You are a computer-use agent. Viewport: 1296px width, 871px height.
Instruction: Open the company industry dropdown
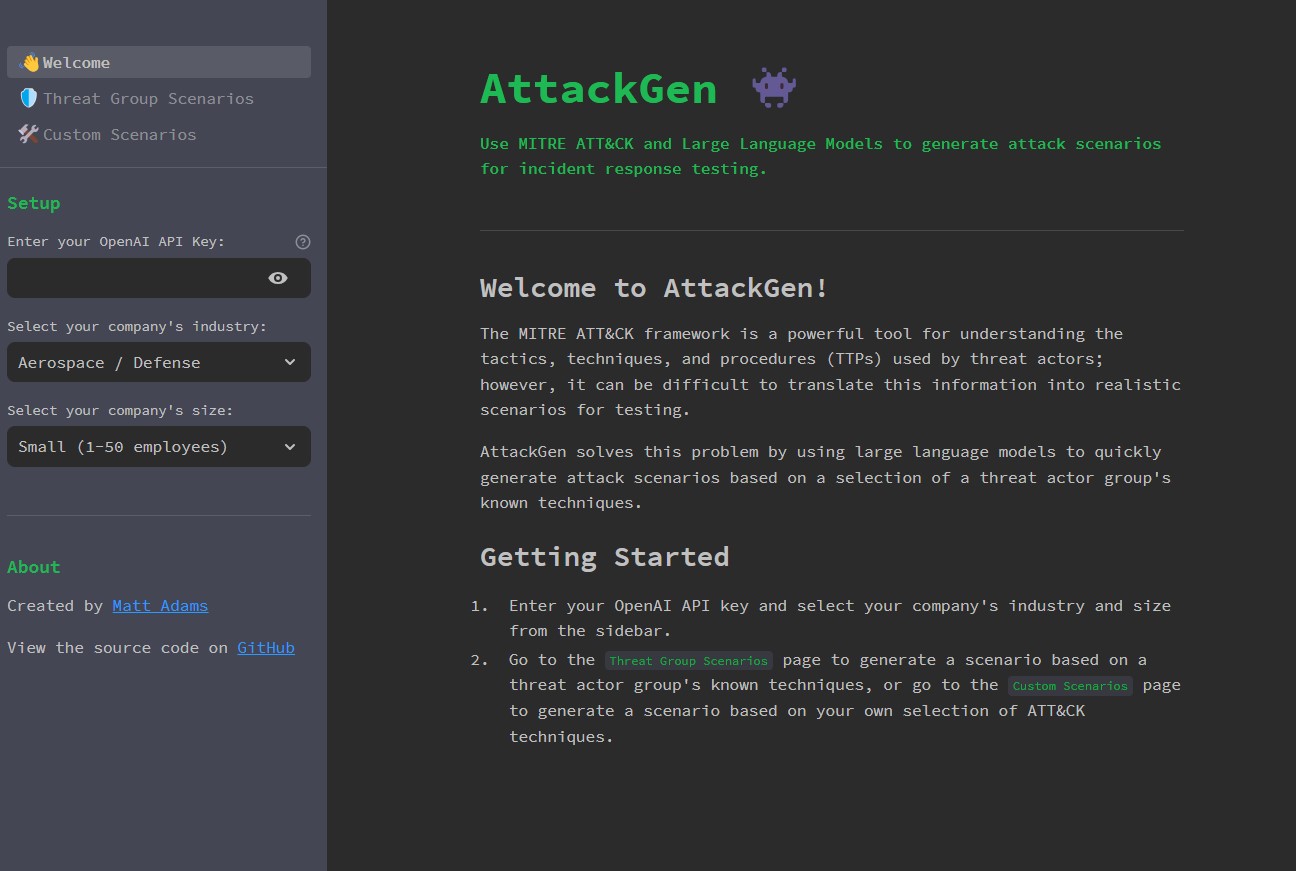pyautogui.click(x=159, y=362)
